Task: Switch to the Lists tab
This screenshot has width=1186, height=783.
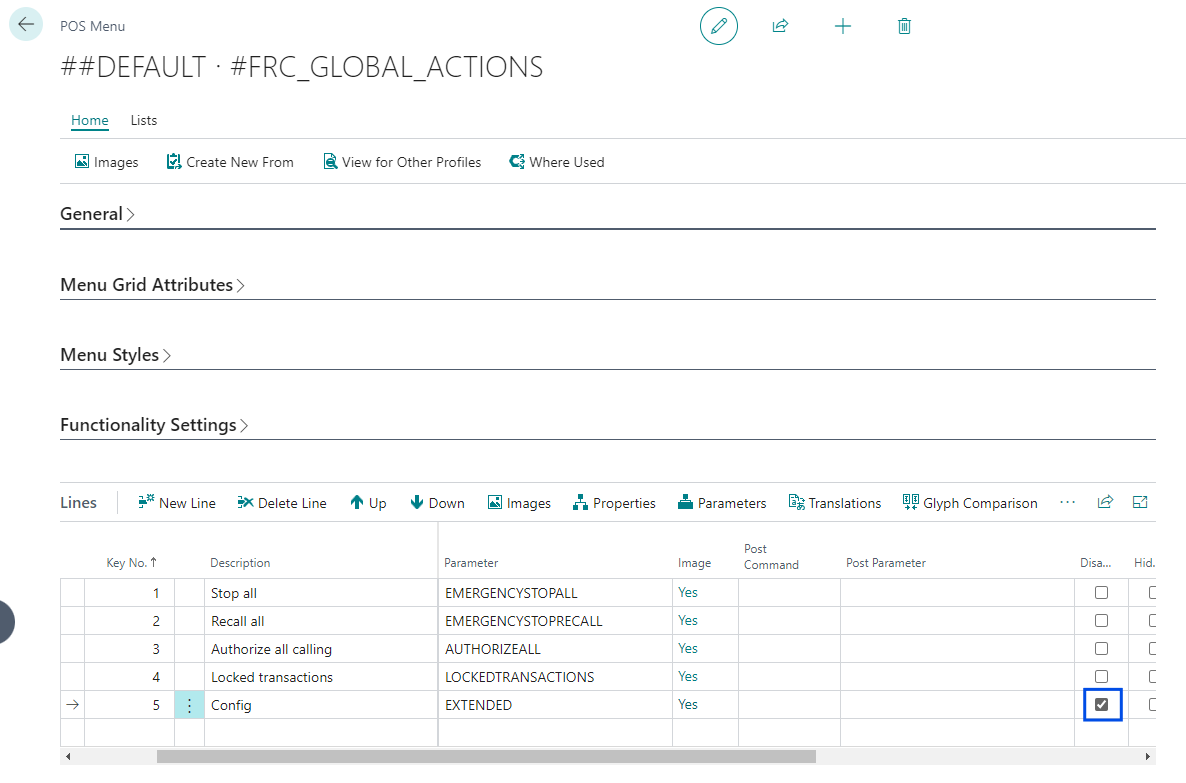Action: 143,120
